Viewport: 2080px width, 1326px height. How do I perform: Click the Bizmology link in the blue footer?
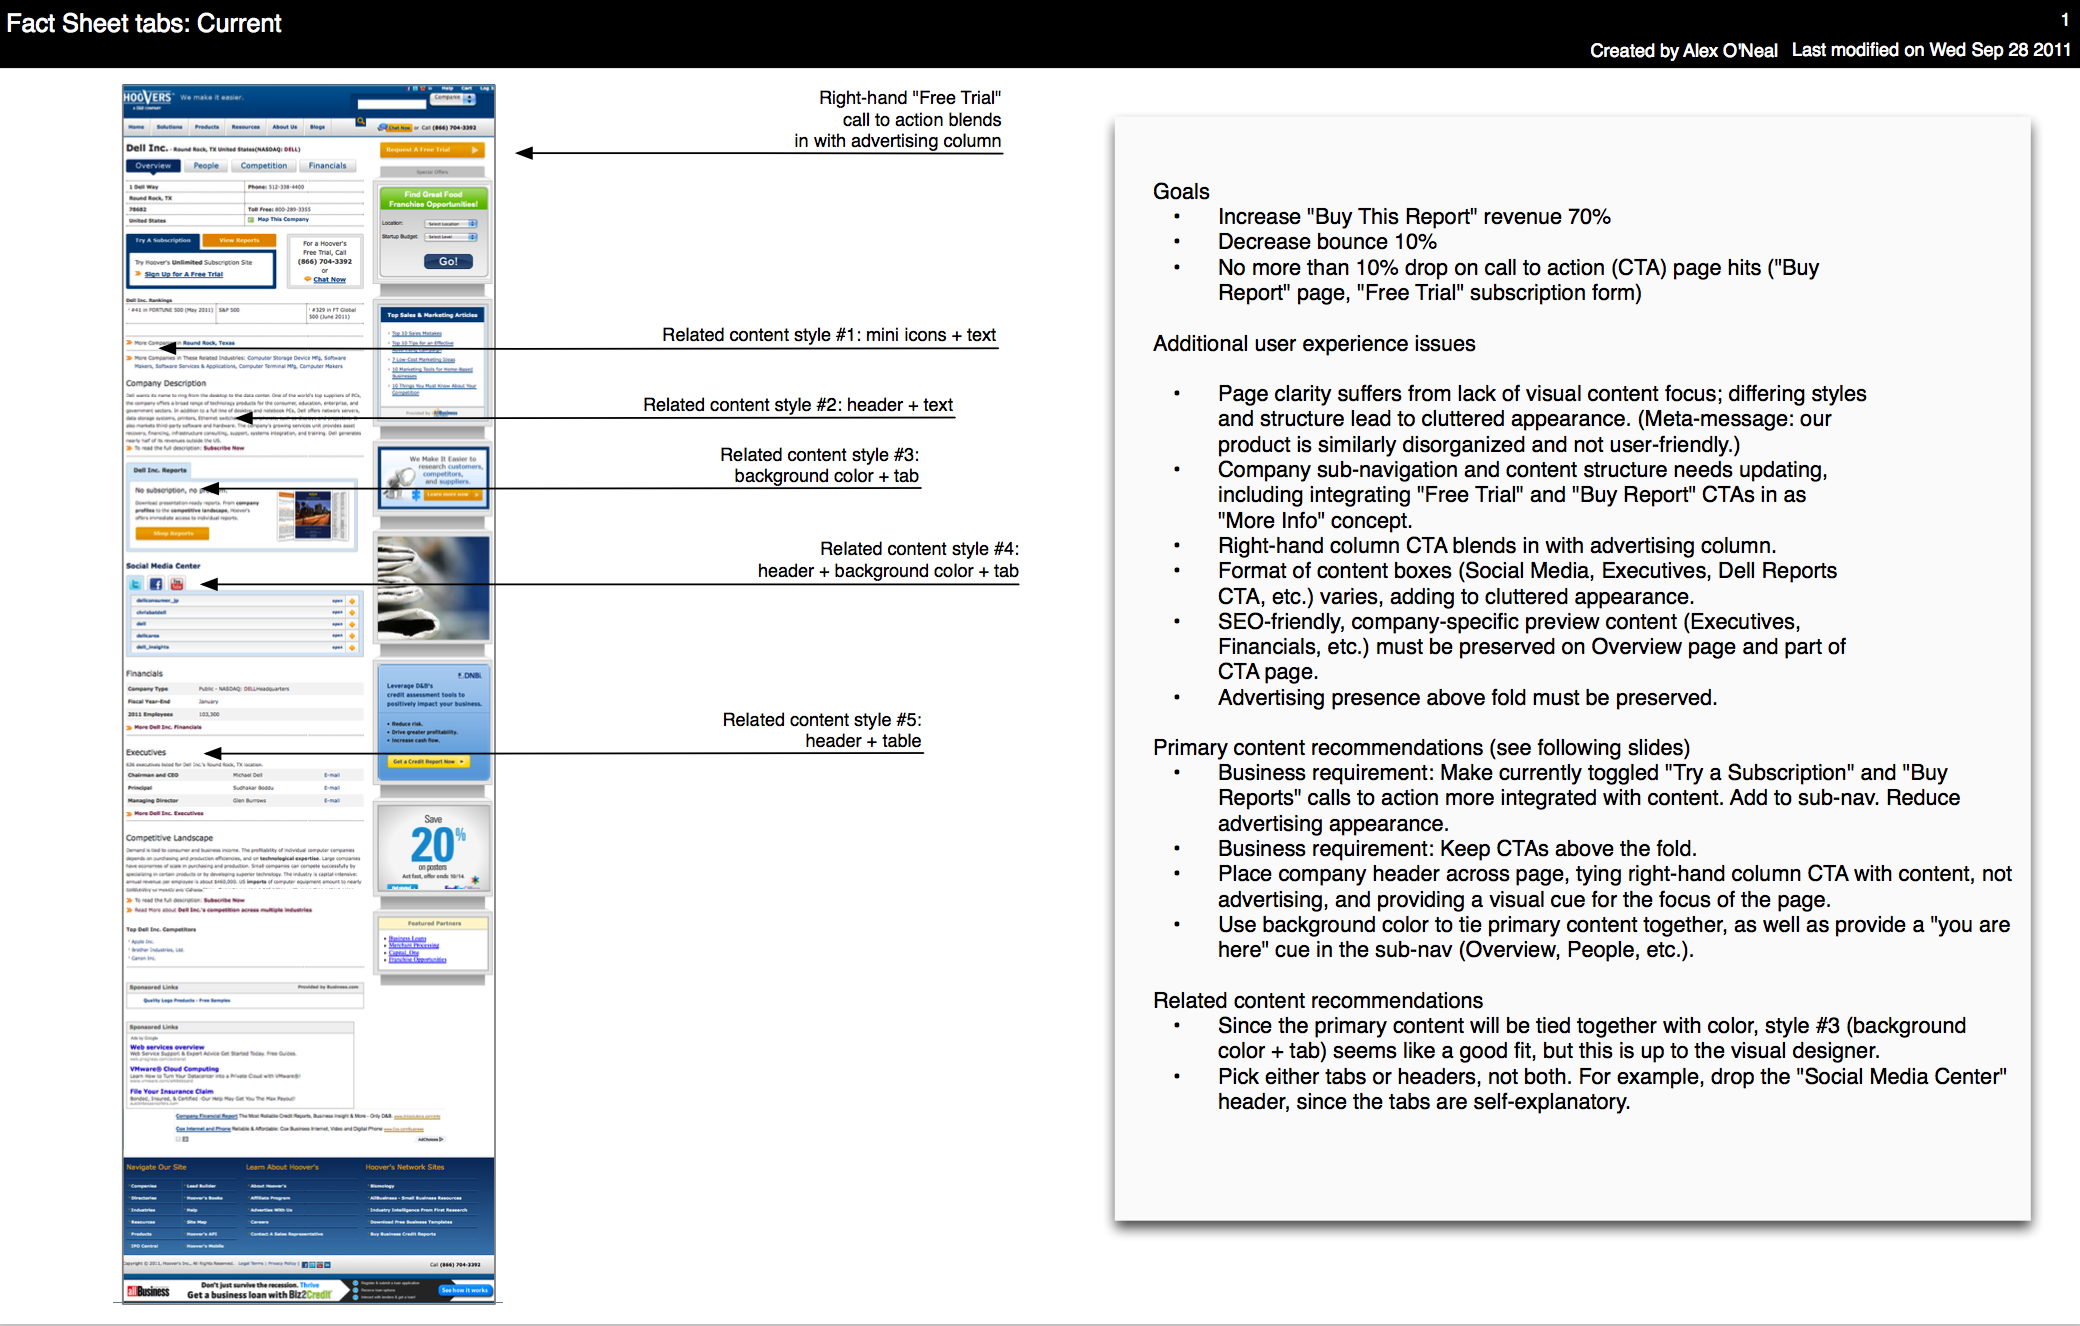[382, 1186]
